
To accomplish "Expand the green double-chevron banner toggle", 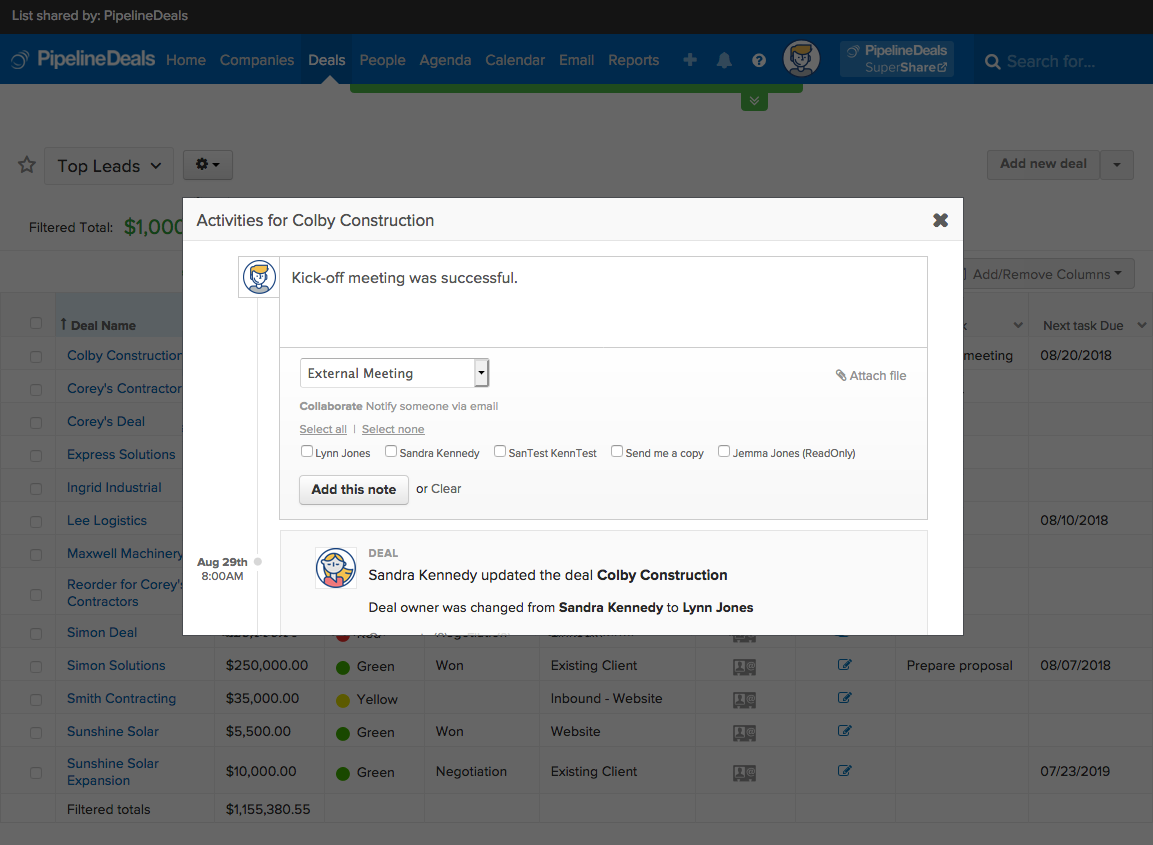I will (x=754, y=101).
